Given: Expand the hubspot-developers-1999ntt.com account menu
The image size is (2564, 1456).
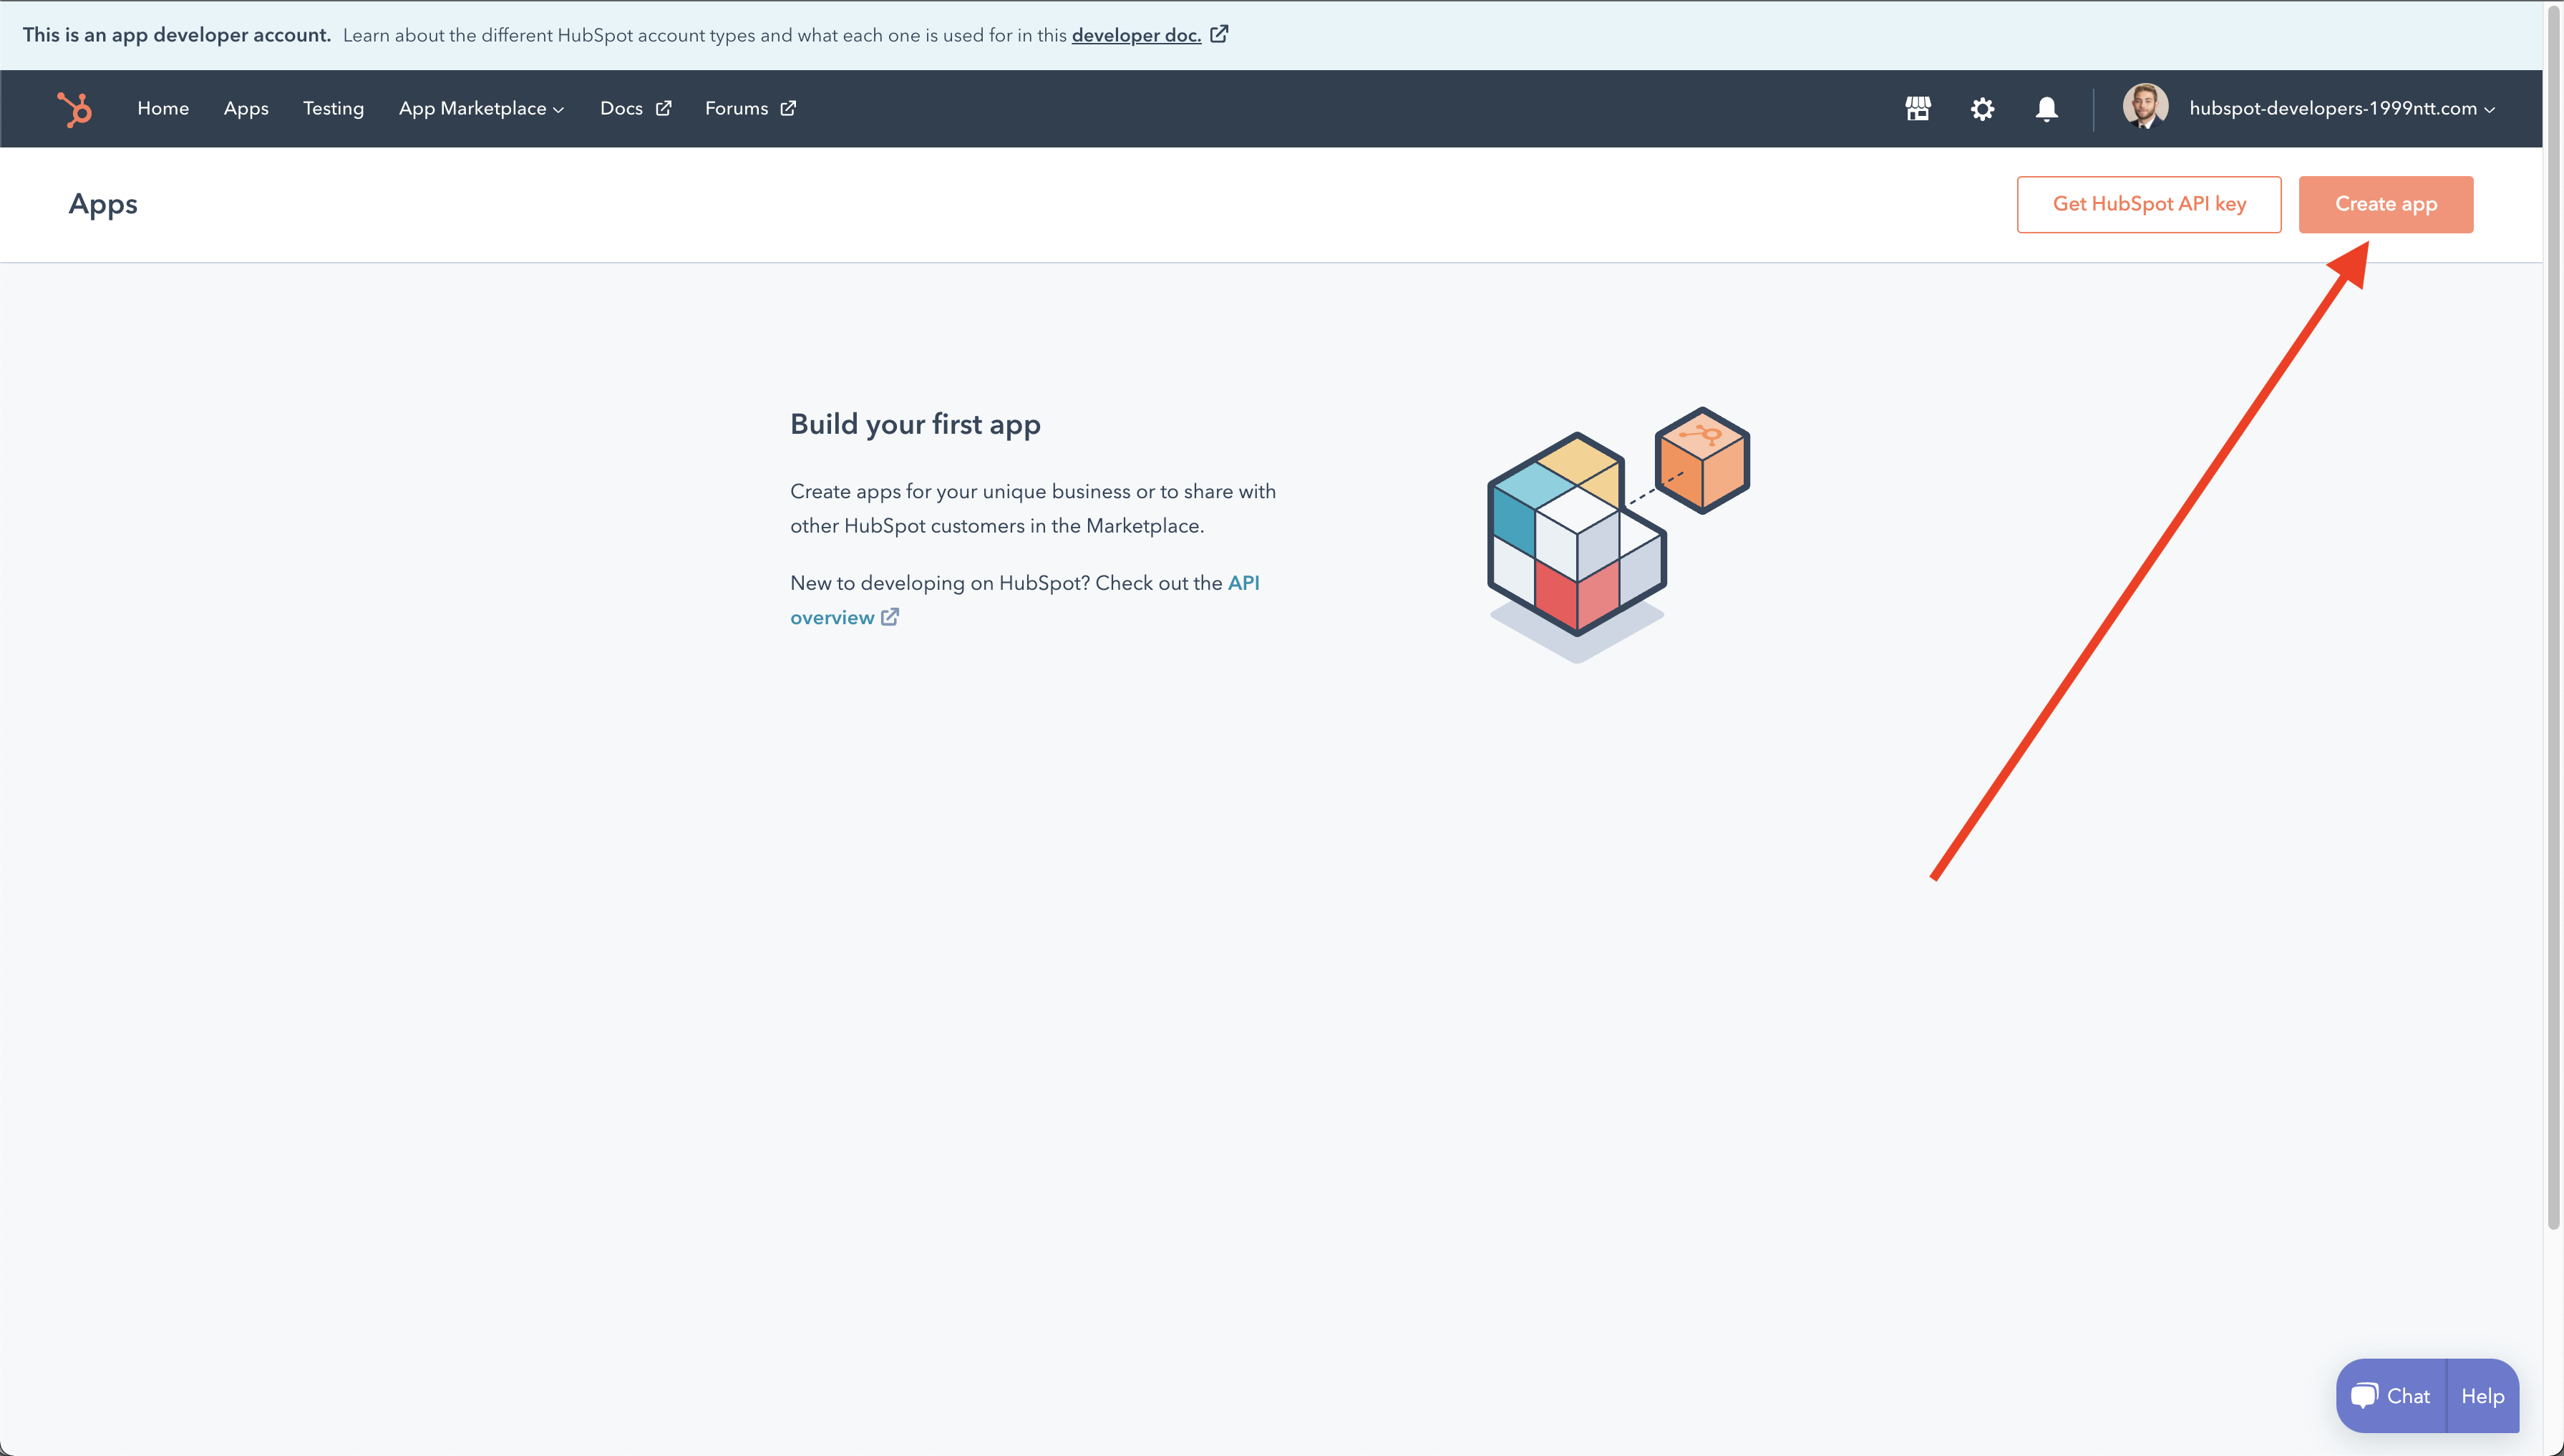Looking at the screenshot, I should [x=2342, y=108].
